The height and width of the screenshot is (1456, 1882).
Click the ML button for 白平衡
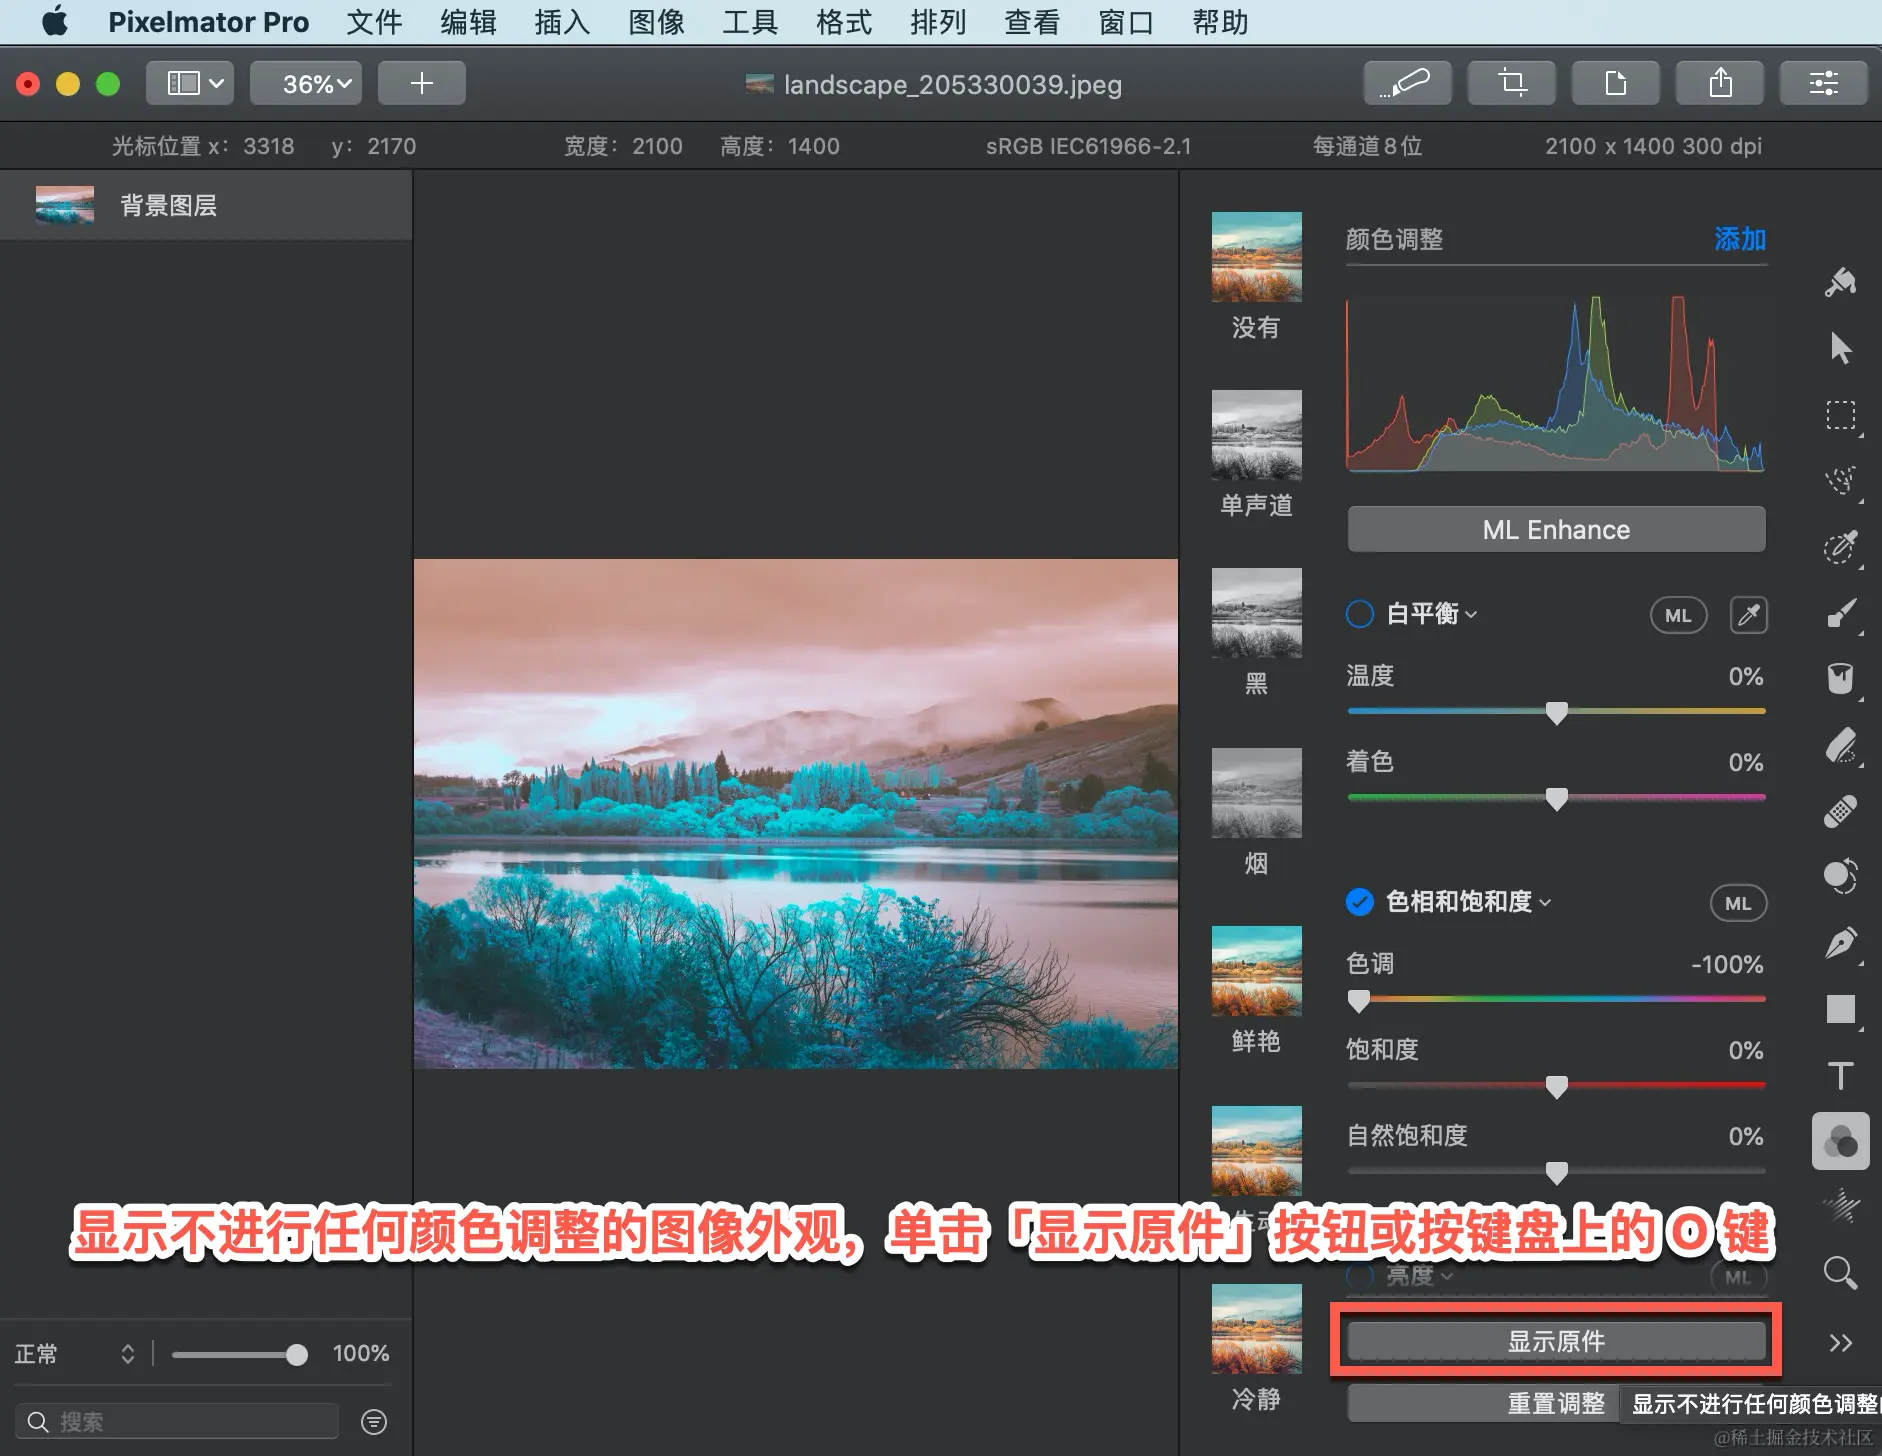(1678, 615)
